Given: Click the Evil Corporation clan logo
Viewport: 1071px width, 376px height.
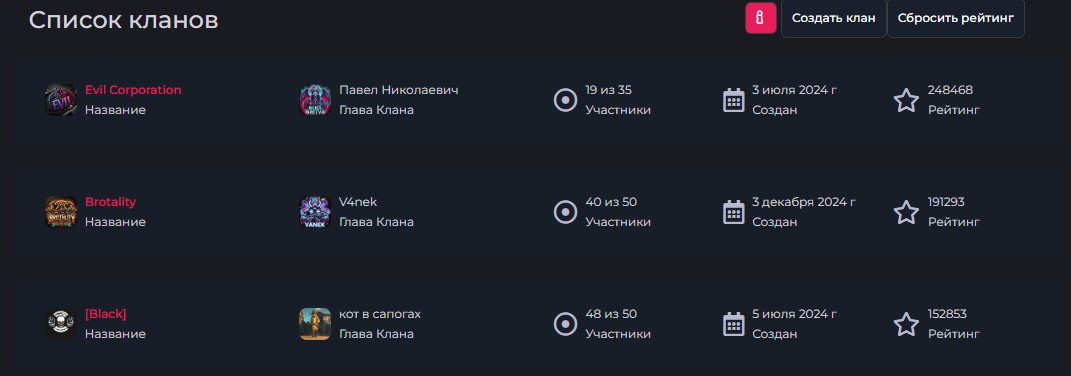Looking at the screenshot, I should click(x=61, y=100).
